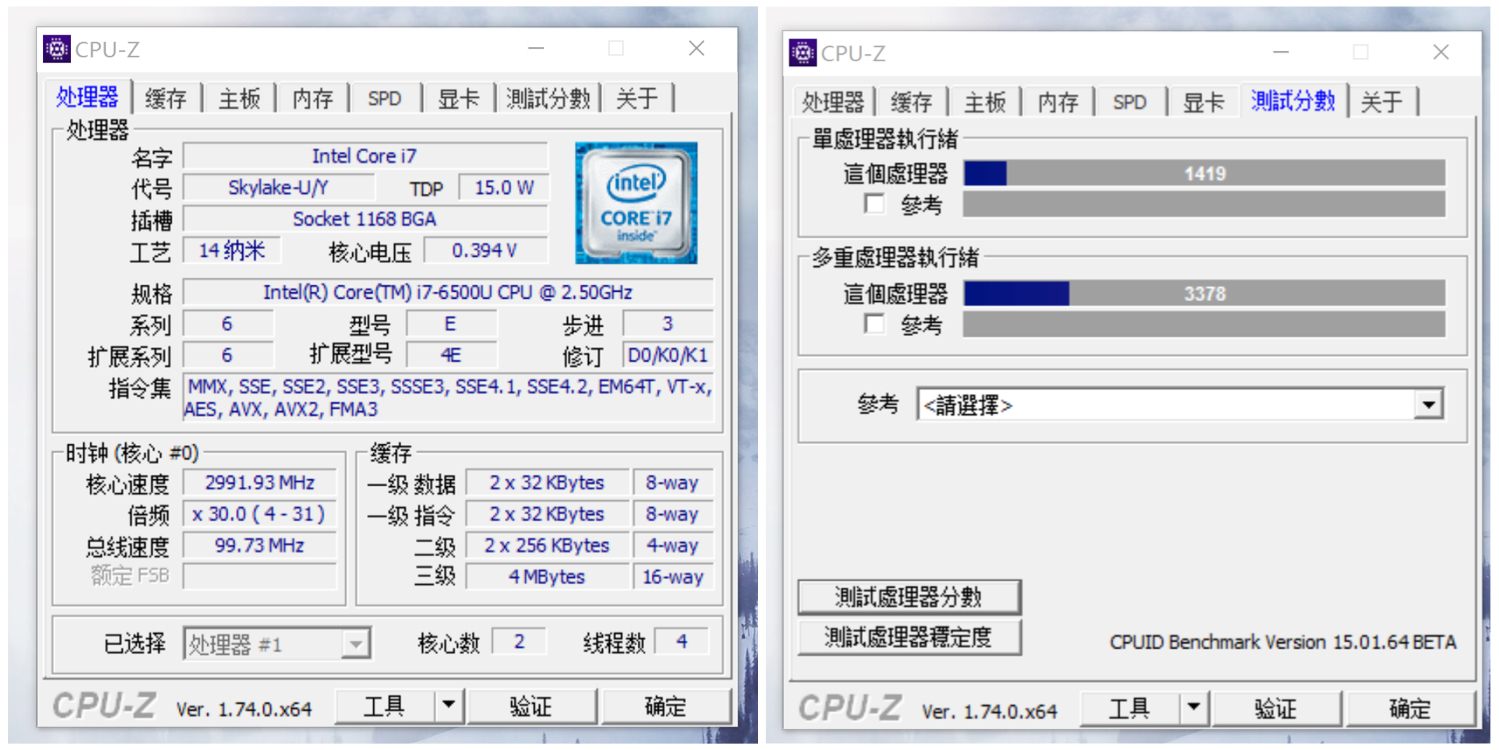1499x750 pixels.
Task: Click 倍频 value x 30.0 ( 4 - 31 )
Action: tap(260, 514)
